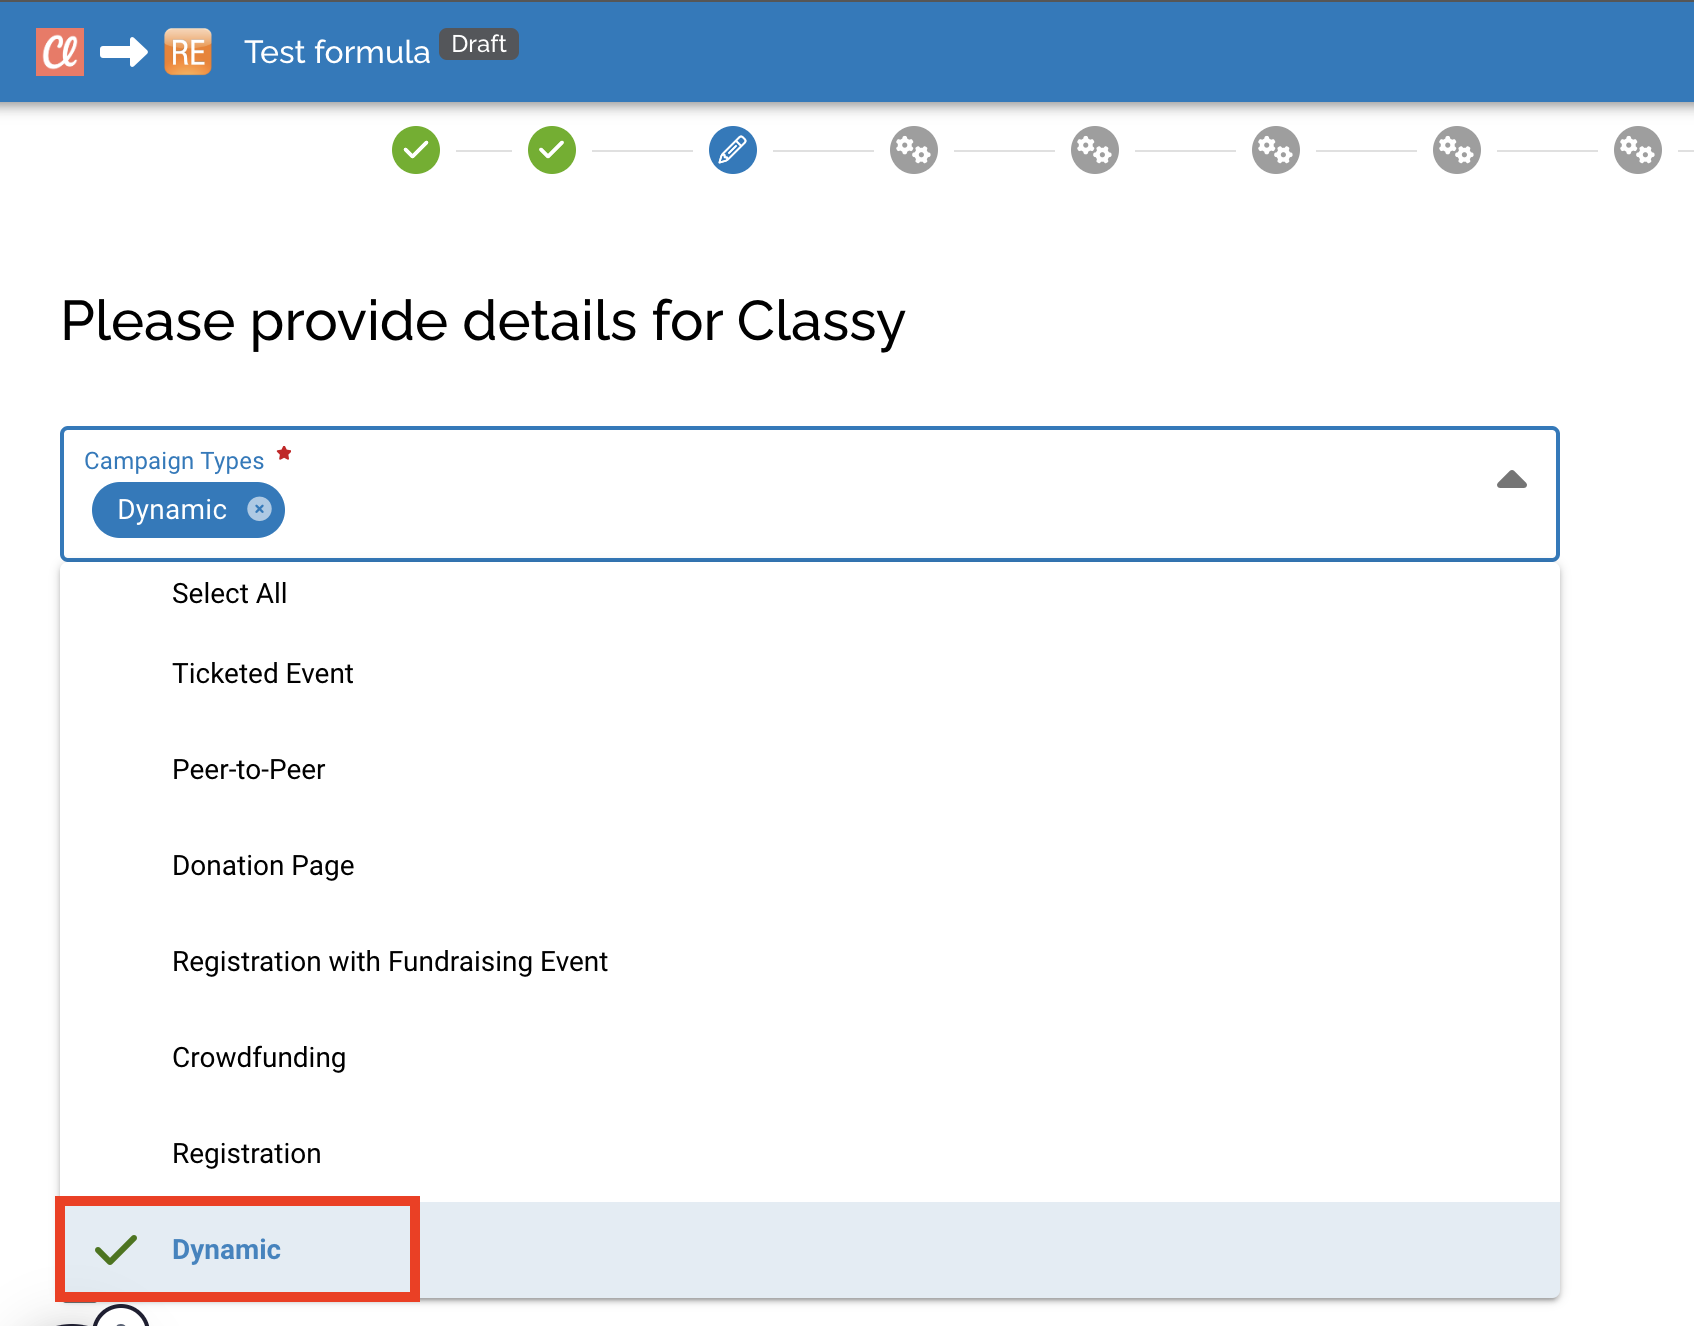The height and width of the screenshot is (1326, 1694).
Task: Open the third gray gears step icon
Action: (x=1276, y=151)
